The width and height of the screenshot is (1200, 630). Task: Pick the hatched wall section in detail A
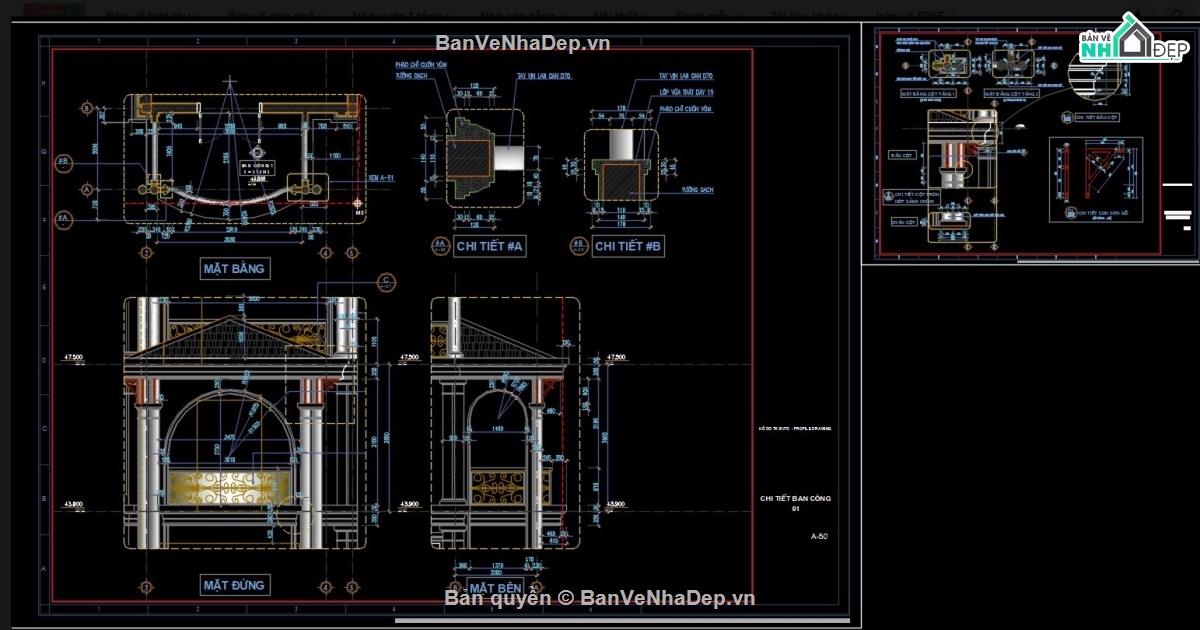click(x=467, y=158)
